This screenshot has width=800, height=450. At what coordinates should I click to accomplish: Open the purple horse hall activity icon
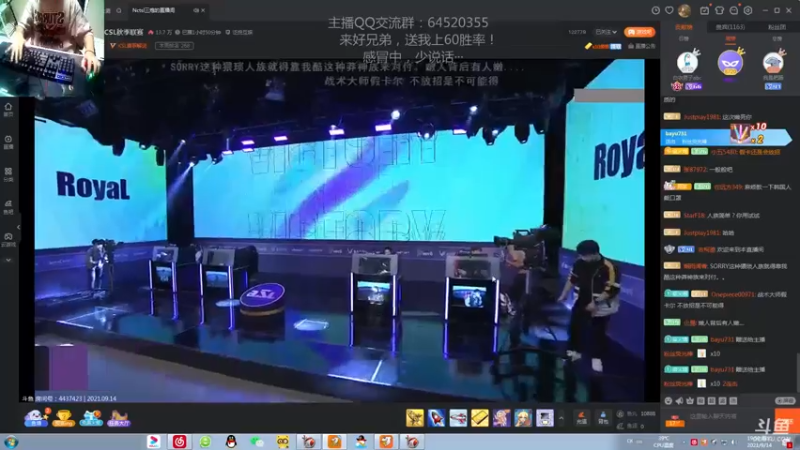pyautogui.click(x=118, y=418)
